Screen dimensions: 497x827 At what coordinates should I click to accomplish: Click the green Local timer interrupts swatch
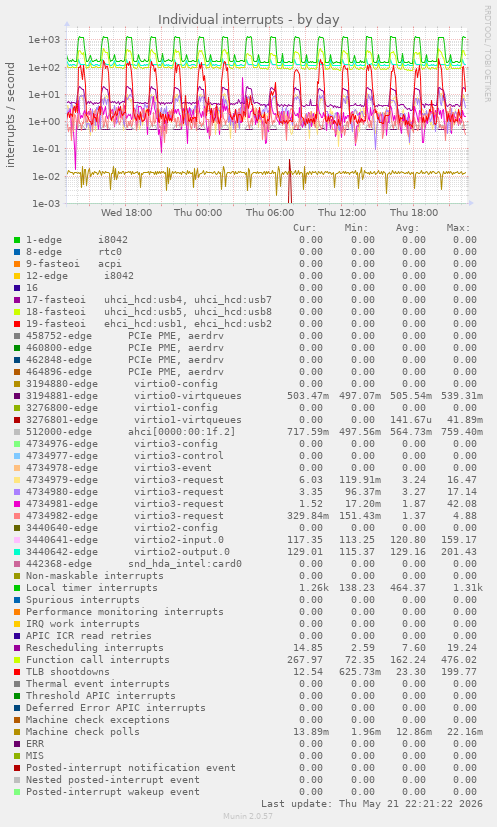17,588
